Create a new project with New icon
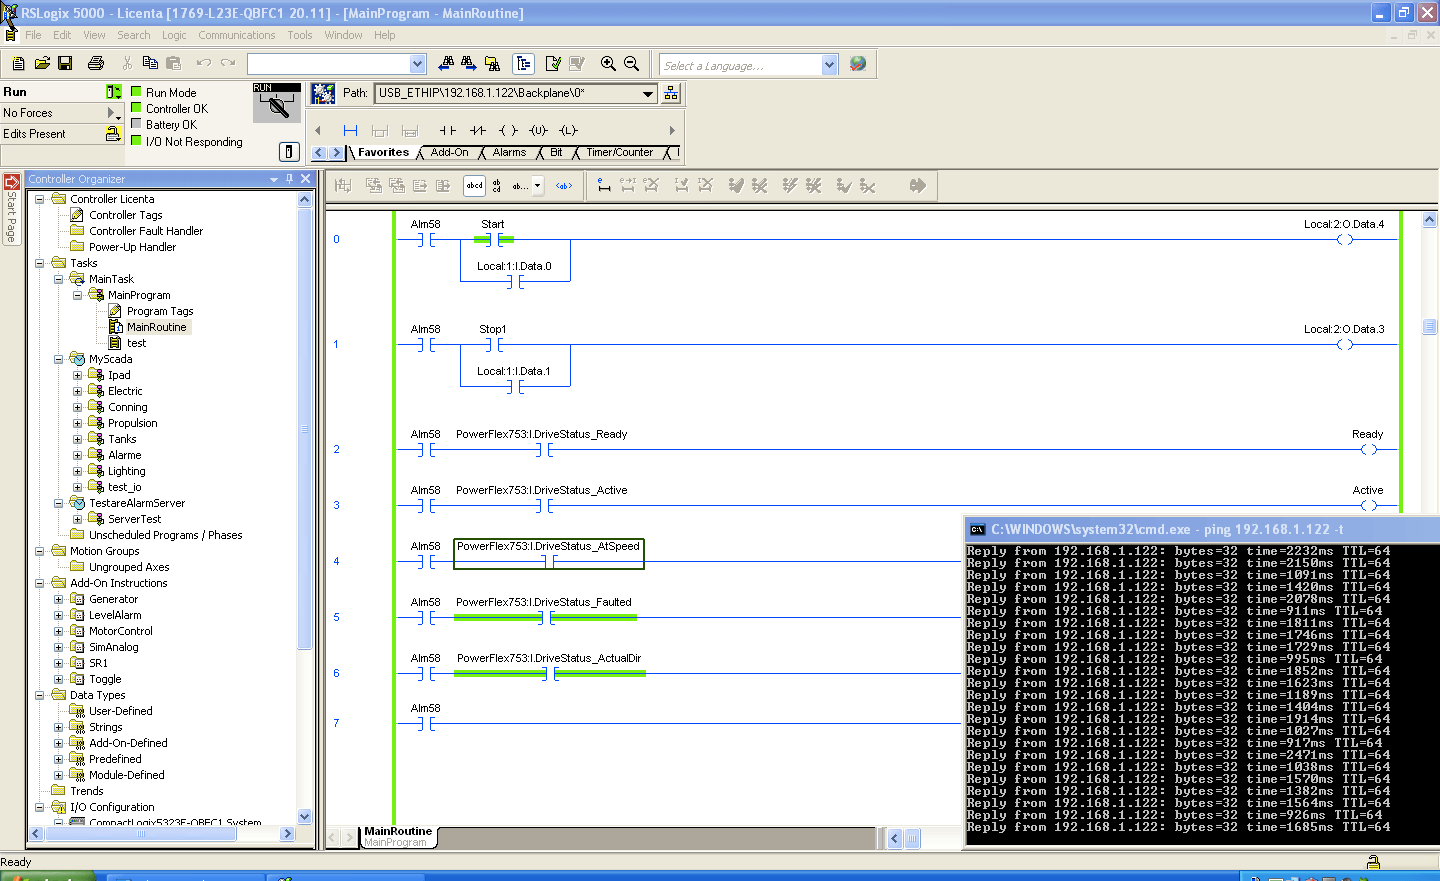Image resolution: width=1440 pixels, height=881 pixels. 18,63
